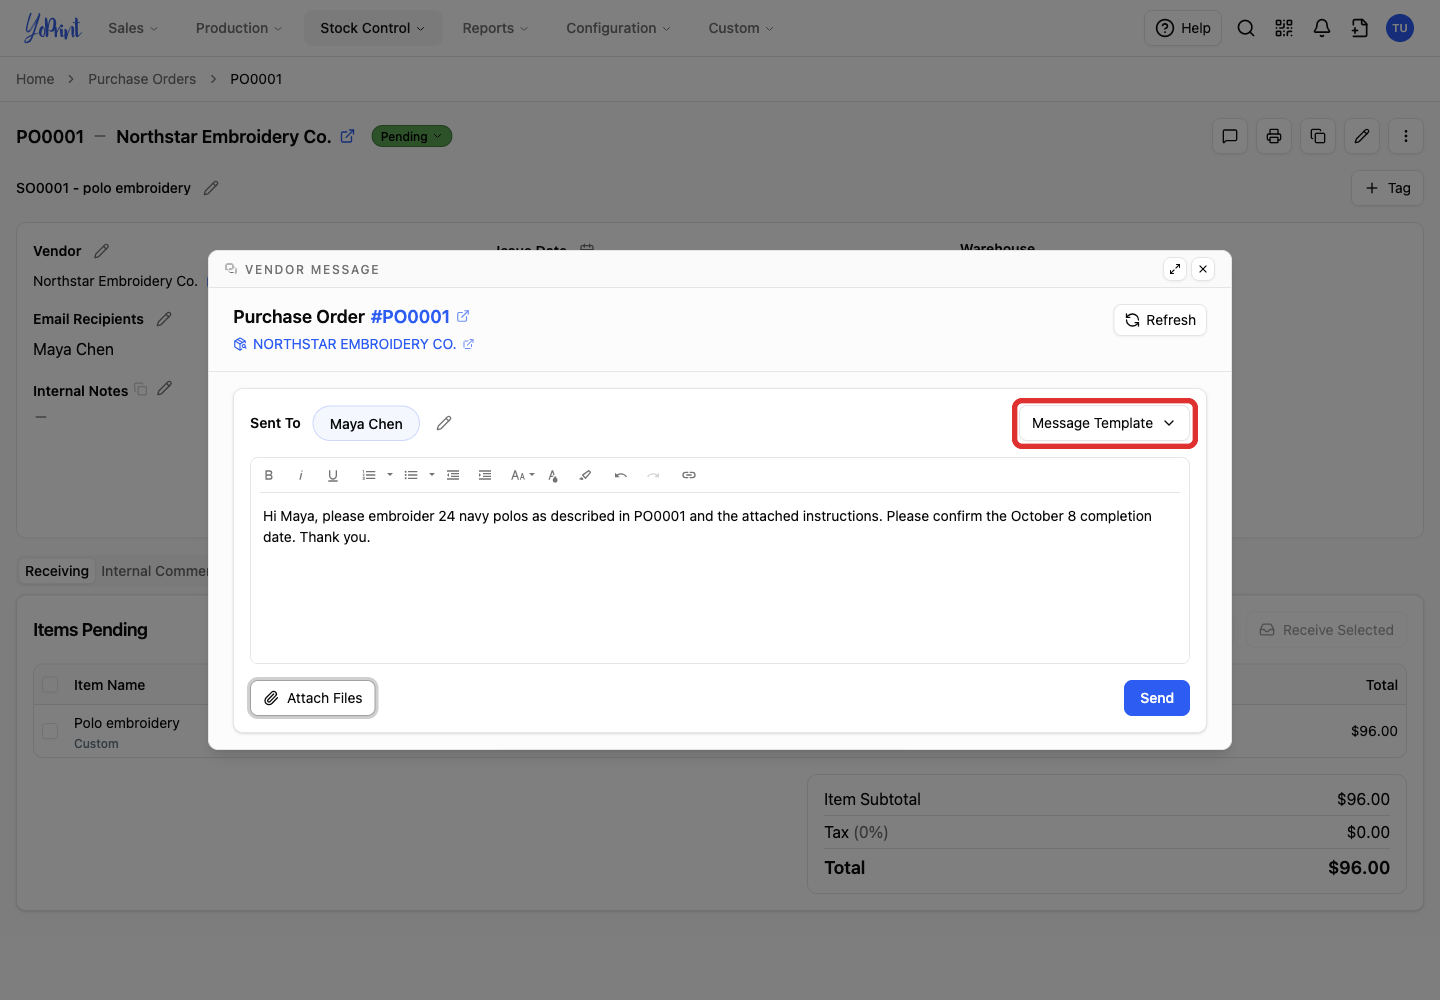This screenshot has height=1000, width=1440.
Task: Open PO0001 in new tab from dialog
Action: [463, 316]
